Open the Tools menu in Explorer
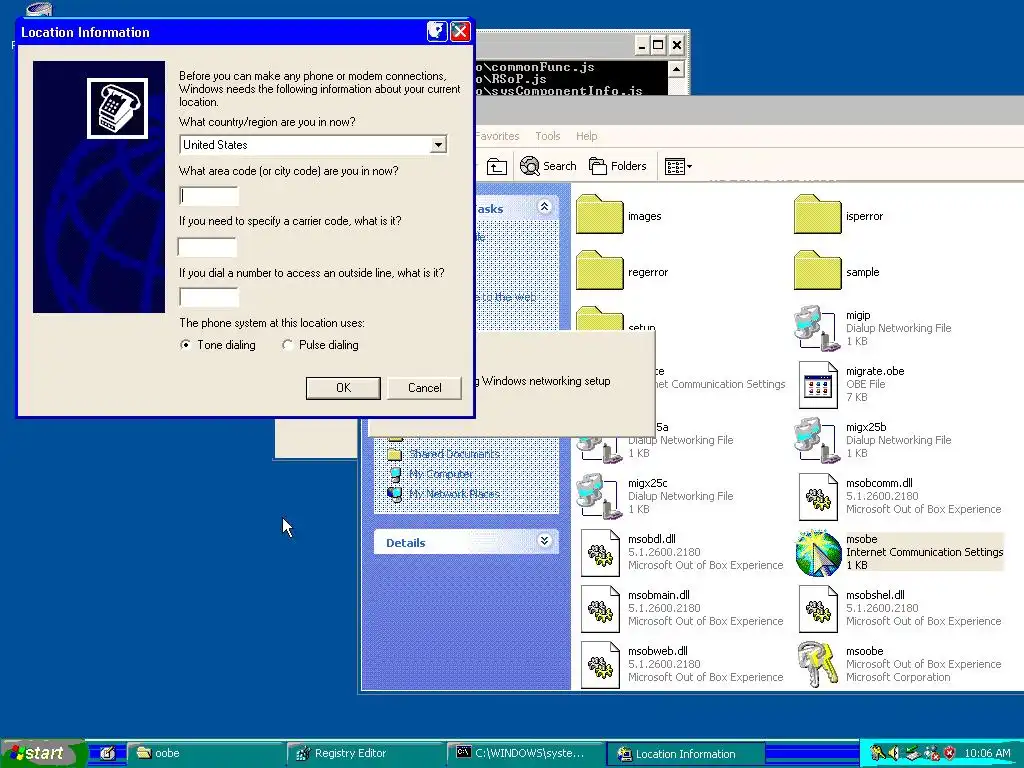Image resolution: width=1024 pixels, height=768 pixels. coord(548,136)
